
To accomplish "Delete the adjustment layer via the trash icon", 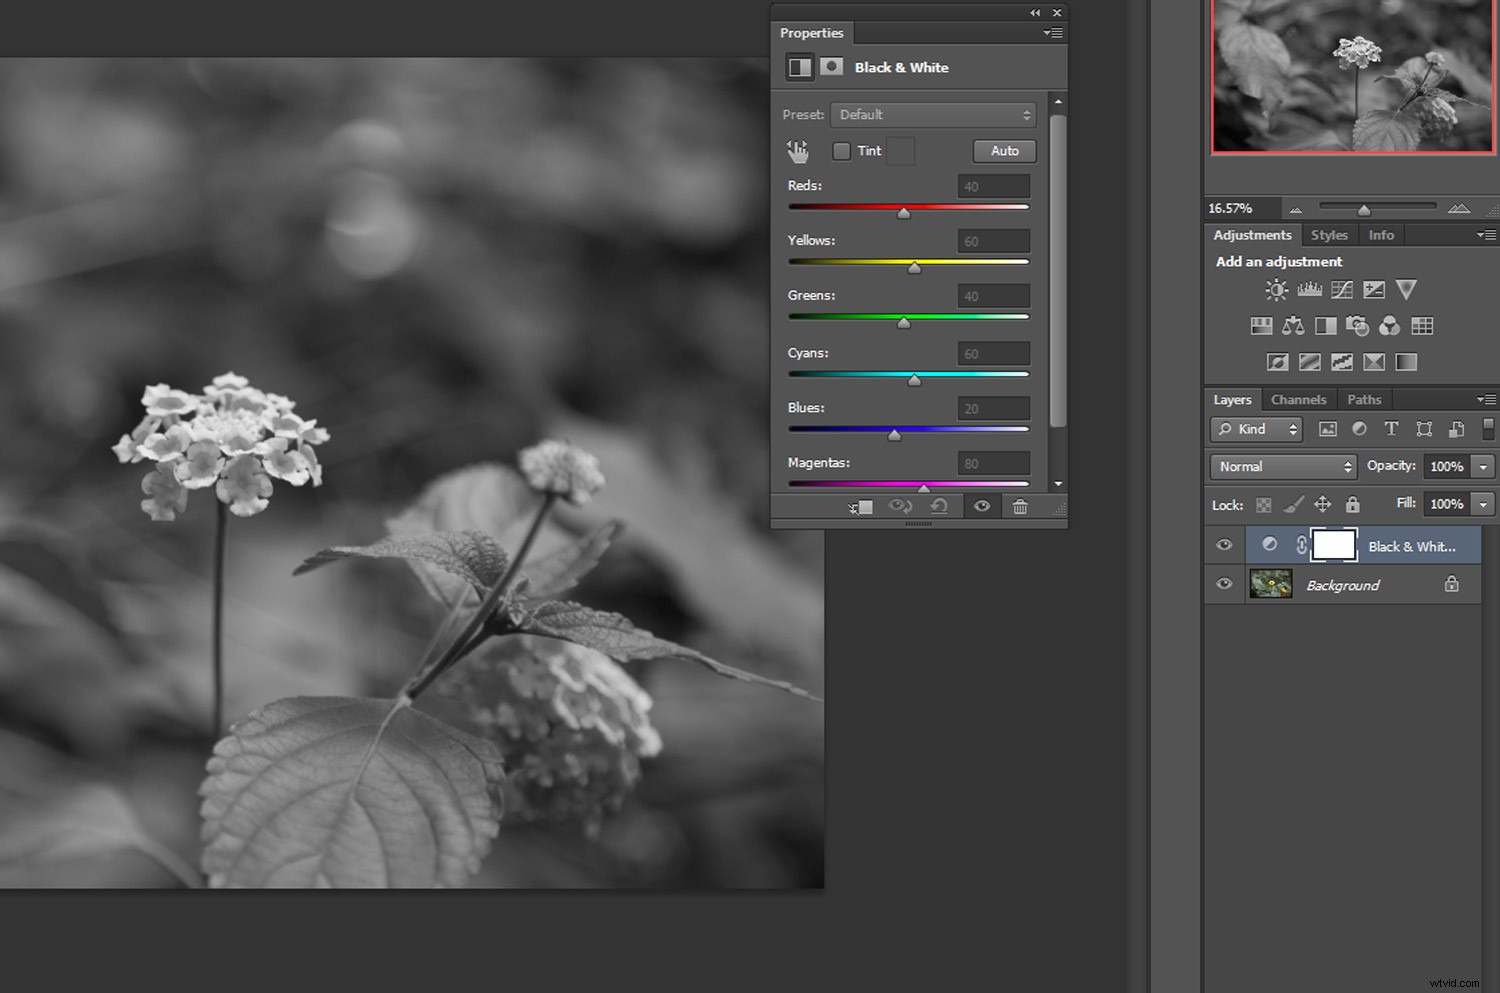I will [1020, 506].
